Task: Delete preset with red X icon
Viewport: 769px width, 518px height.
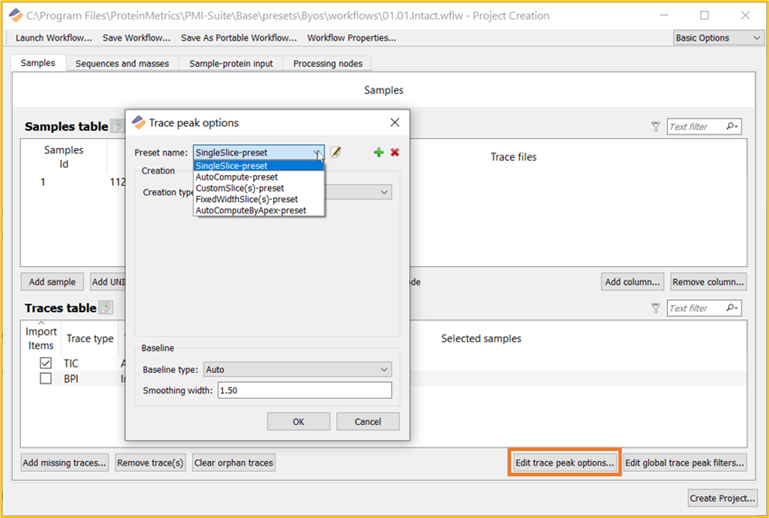Action: [x=395, y=153]
